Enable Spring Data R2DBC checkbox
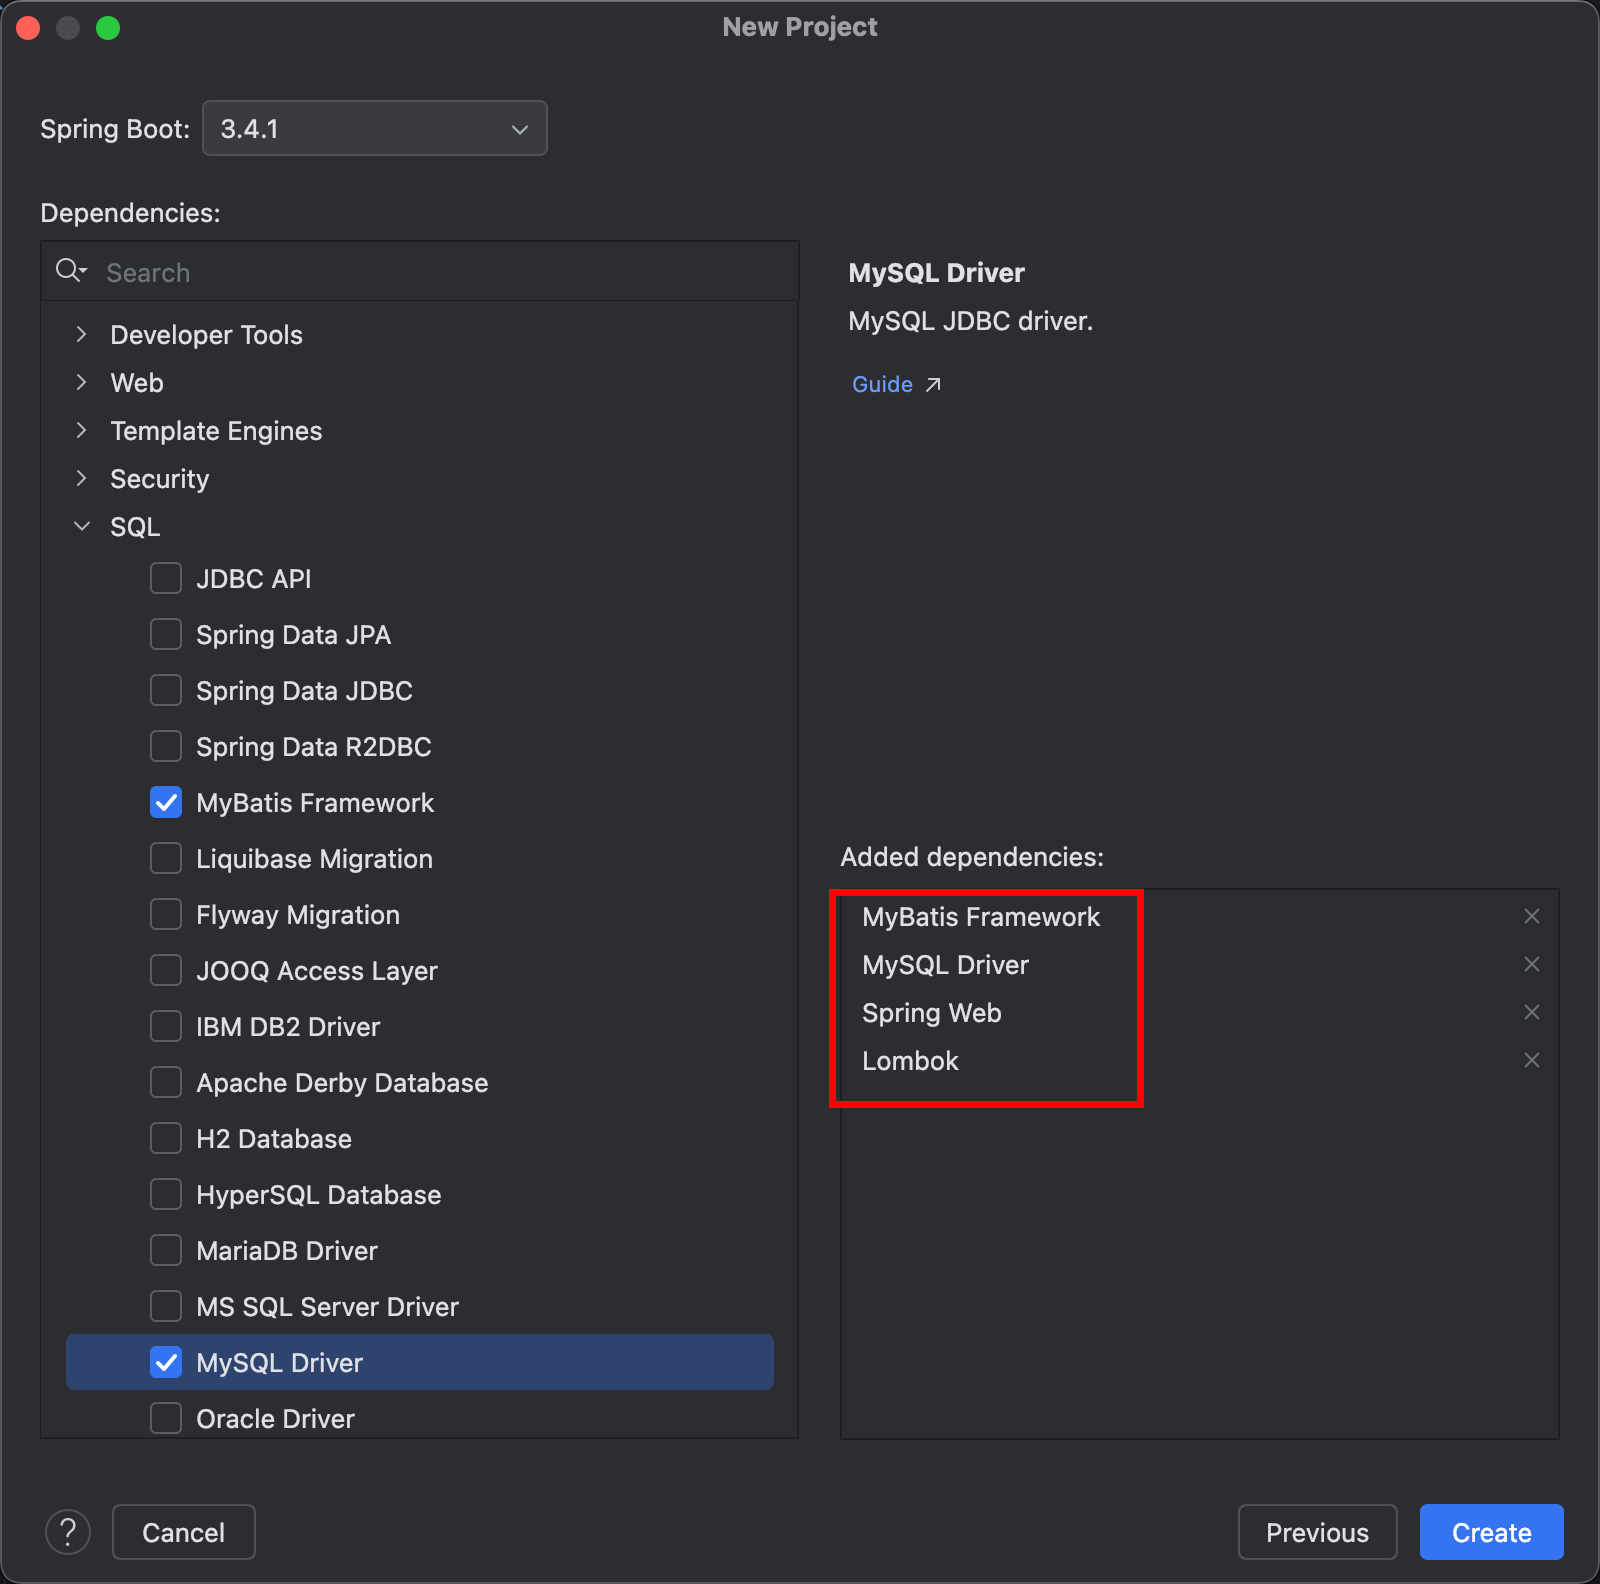1600x1584 pixels. coord(166,746)
